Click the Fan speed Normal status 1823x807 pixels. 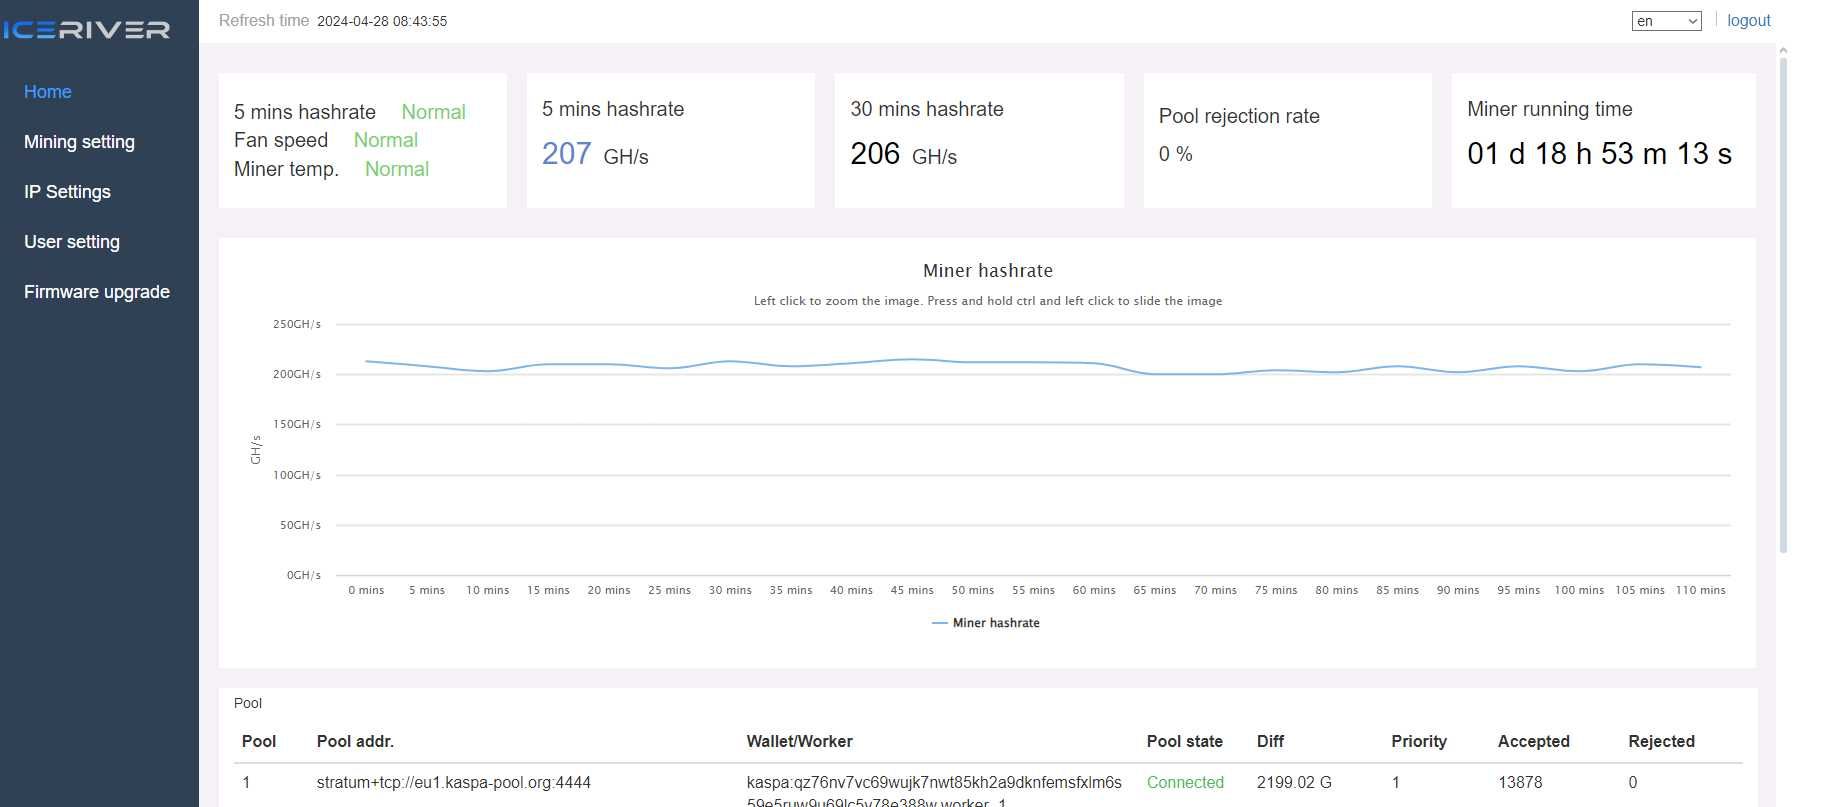(386, 140)
